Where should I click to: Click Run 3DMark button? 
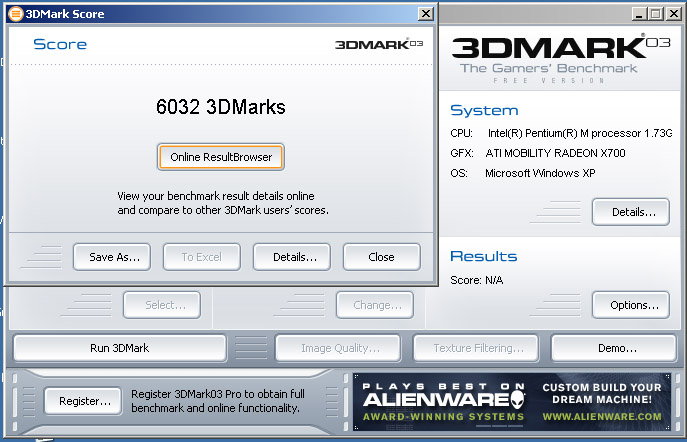pos(120,348)
